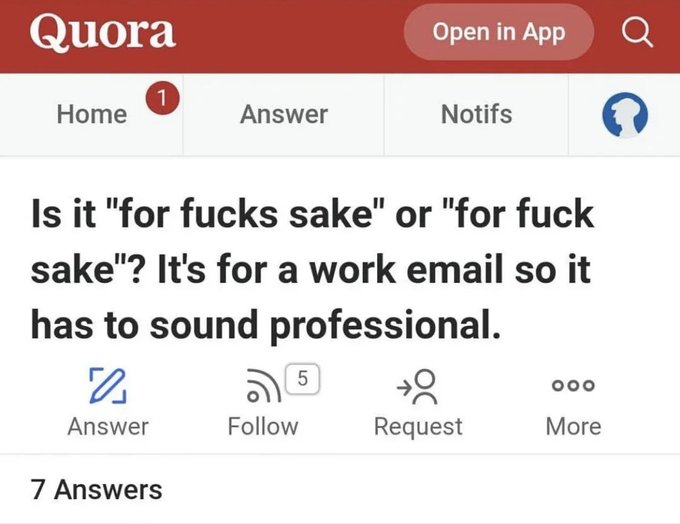Click the Quora logo
This screenshot has width=680, height=524.
(103, 32)
